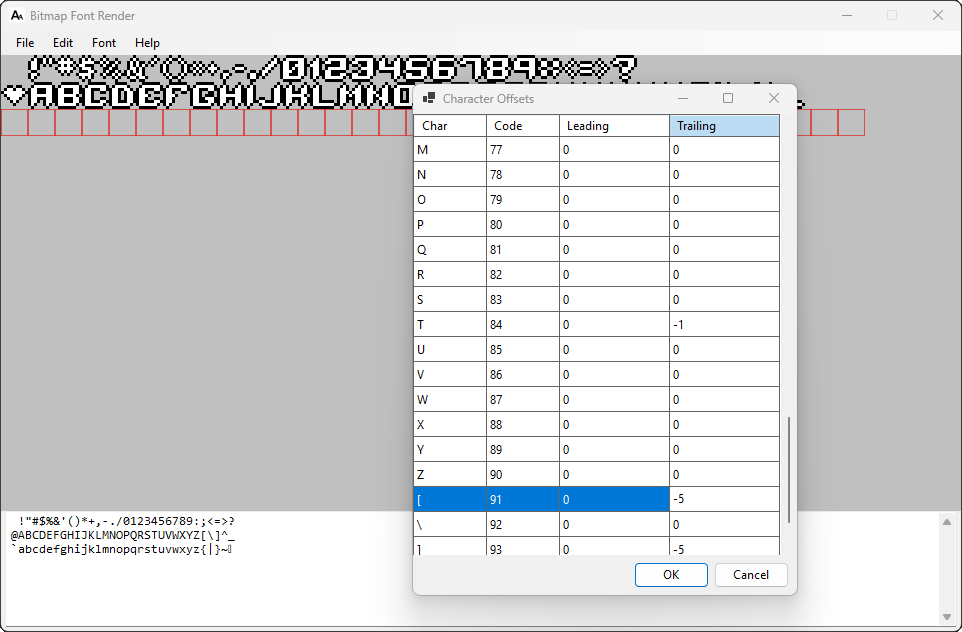The image size is (962, 632).
Task: Select the row for character O
Action: pos(597,200)
